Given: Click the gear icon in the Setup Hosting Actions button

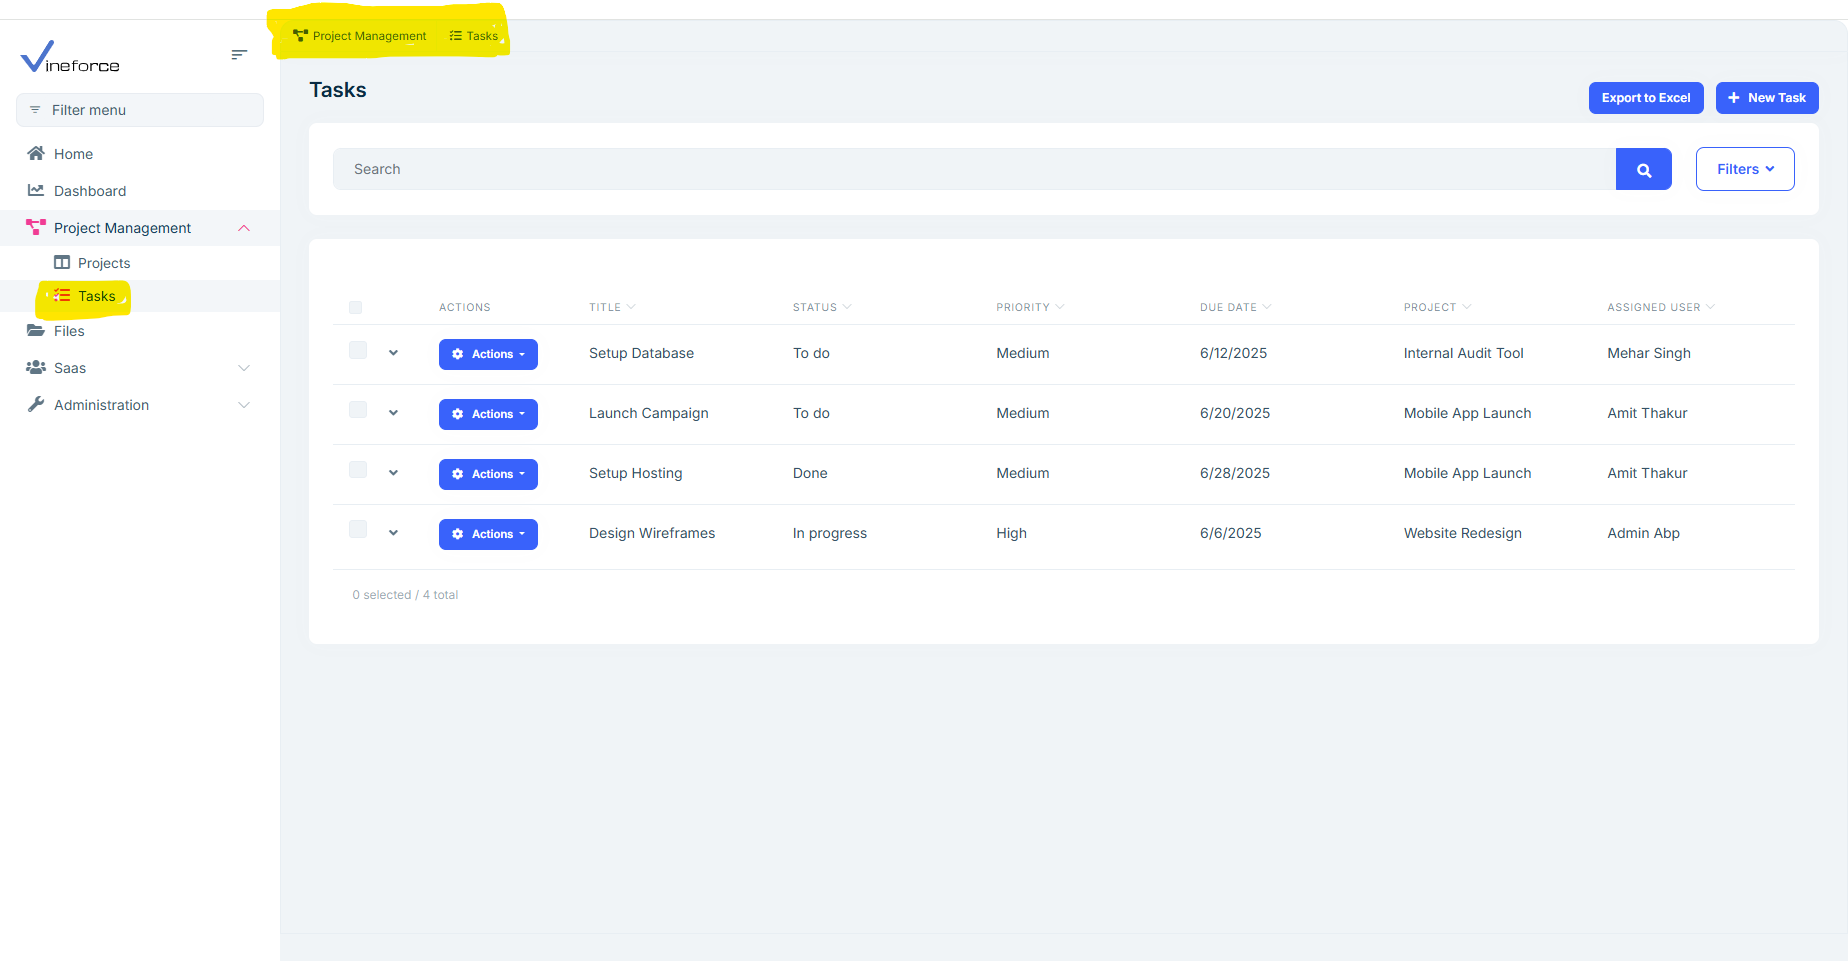Looking at the screenshot, I should coord(458,474).
